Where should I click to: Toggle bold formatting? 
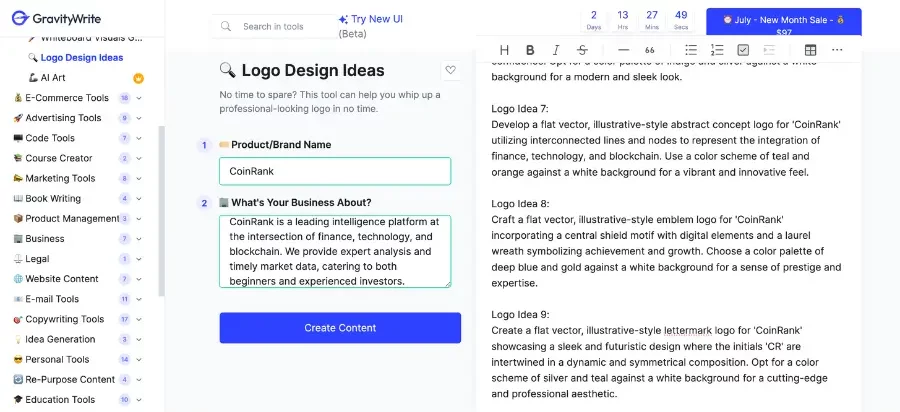pyautogui.click(x=530, y=50)
